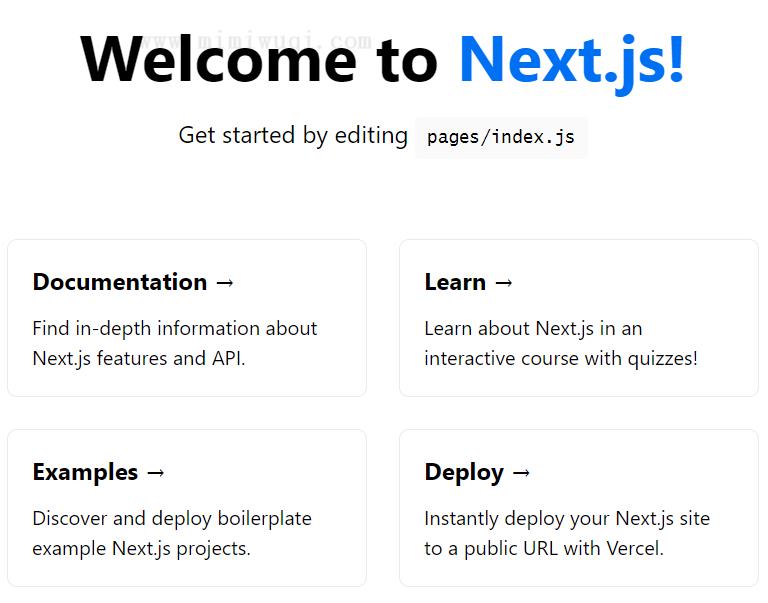Click the arrow beside Deploy
Image resolution: width=768 pixels, height=603 pixels.
click(x=521, y=473)
